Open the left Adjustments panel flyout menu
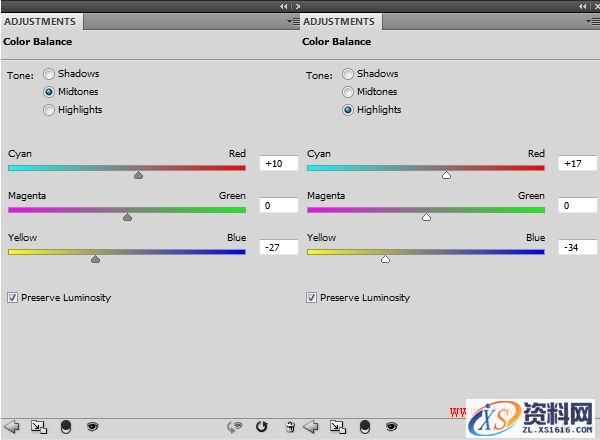The image size is (600, 440). 291,21
